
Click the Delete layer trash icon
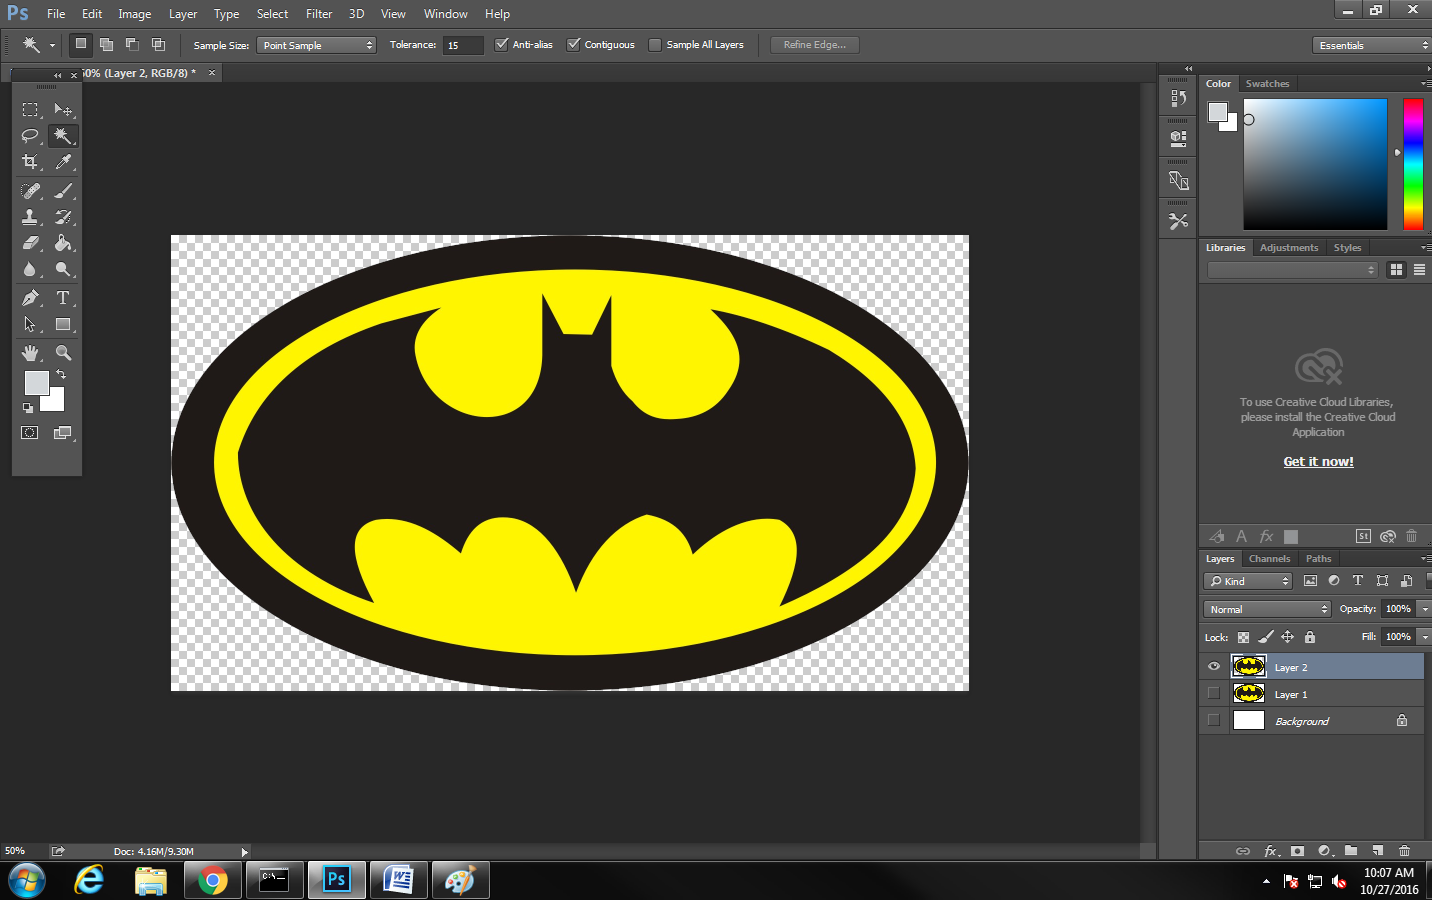[x=1404, y=851]
